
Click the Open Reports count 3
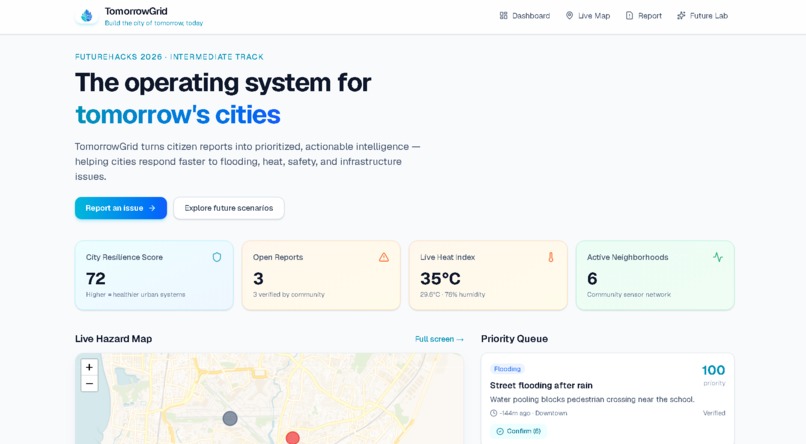click(258, 279)
